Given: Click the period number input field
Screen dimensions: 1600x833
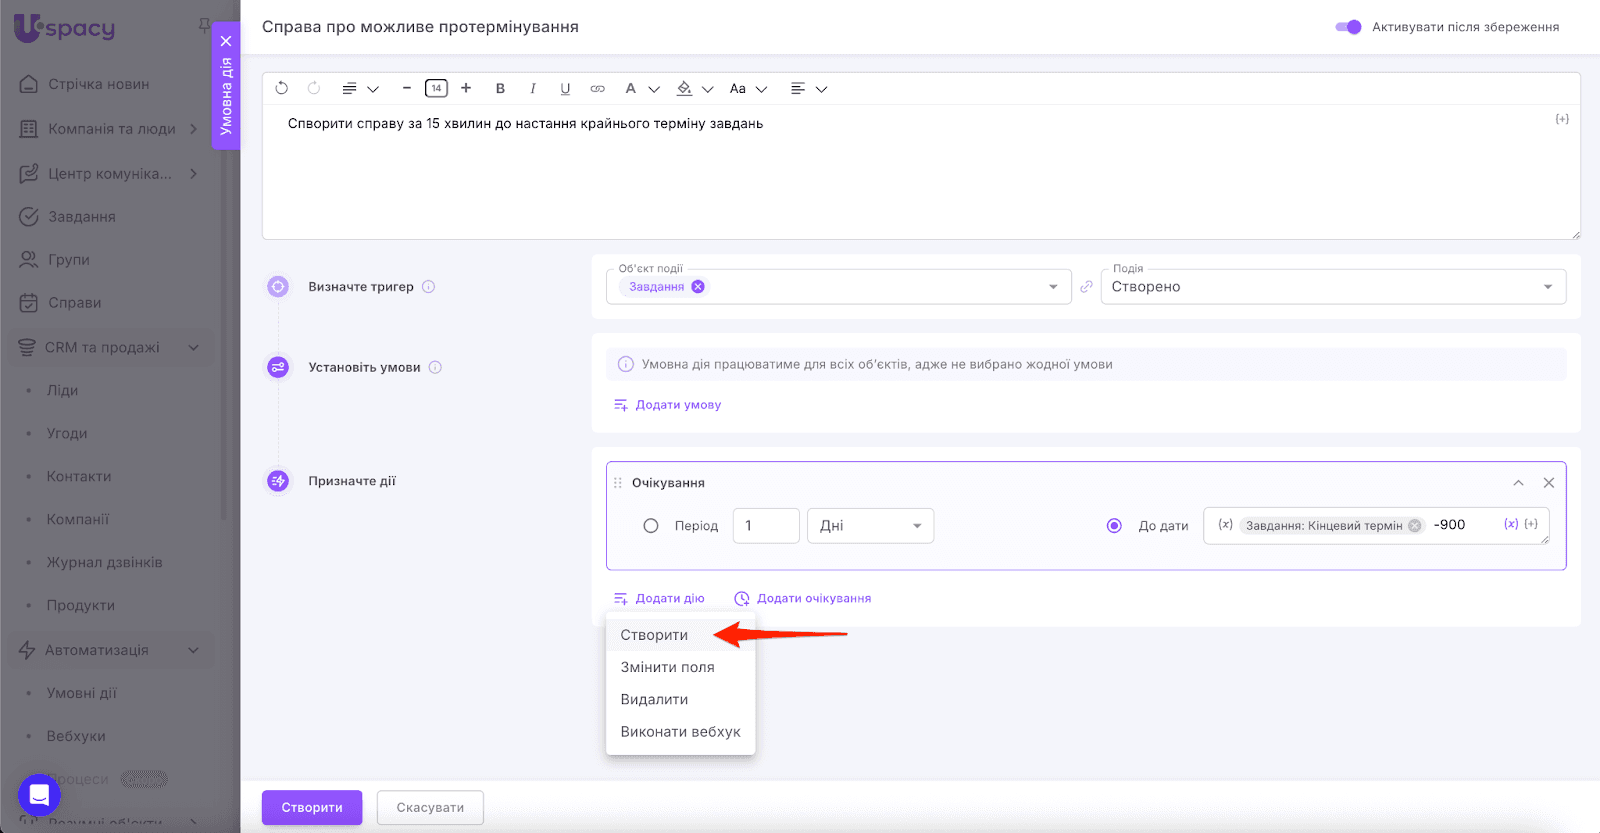Looking at the screenshot, I should pyautogui.click(x=766, y=526).
